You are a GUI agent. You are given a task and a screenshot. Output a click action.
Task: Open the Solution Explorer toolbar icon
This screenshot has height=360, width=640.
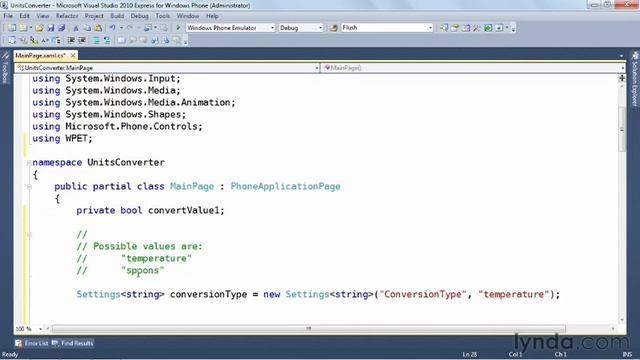click(444, 28)
